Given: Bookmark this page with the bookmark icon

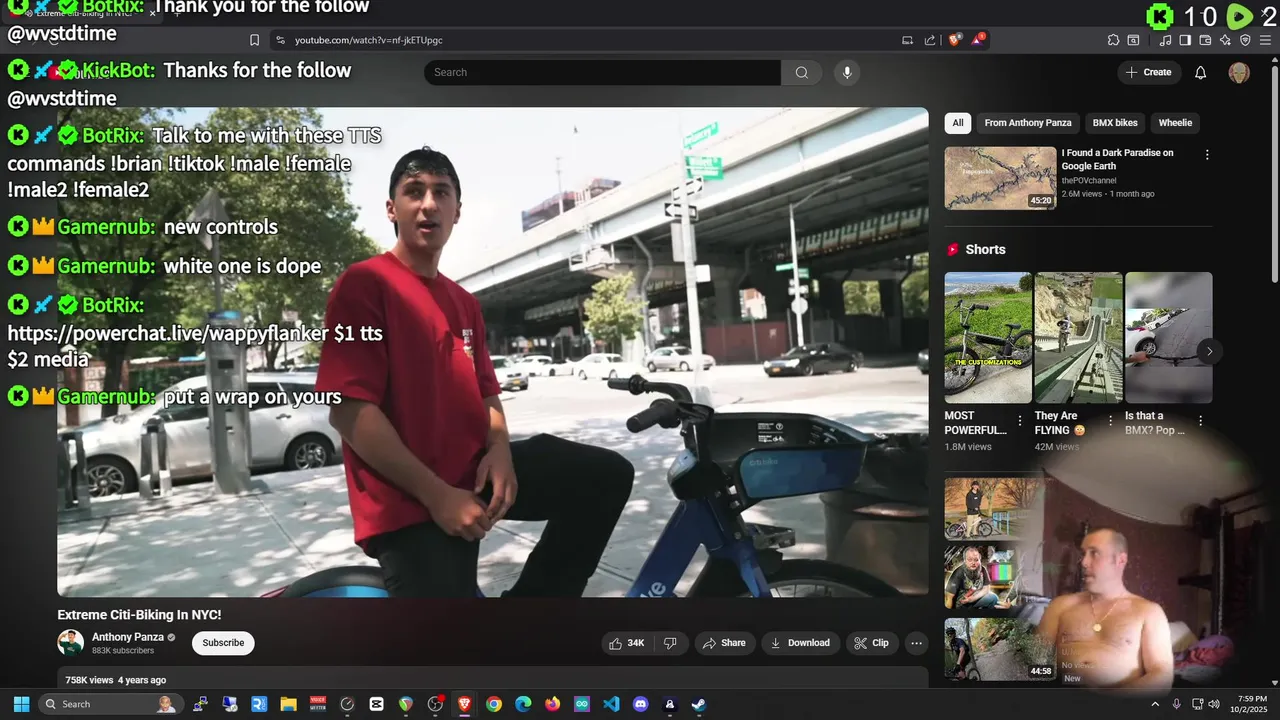Looking at the screenshot, I should [x=254, y=40].
